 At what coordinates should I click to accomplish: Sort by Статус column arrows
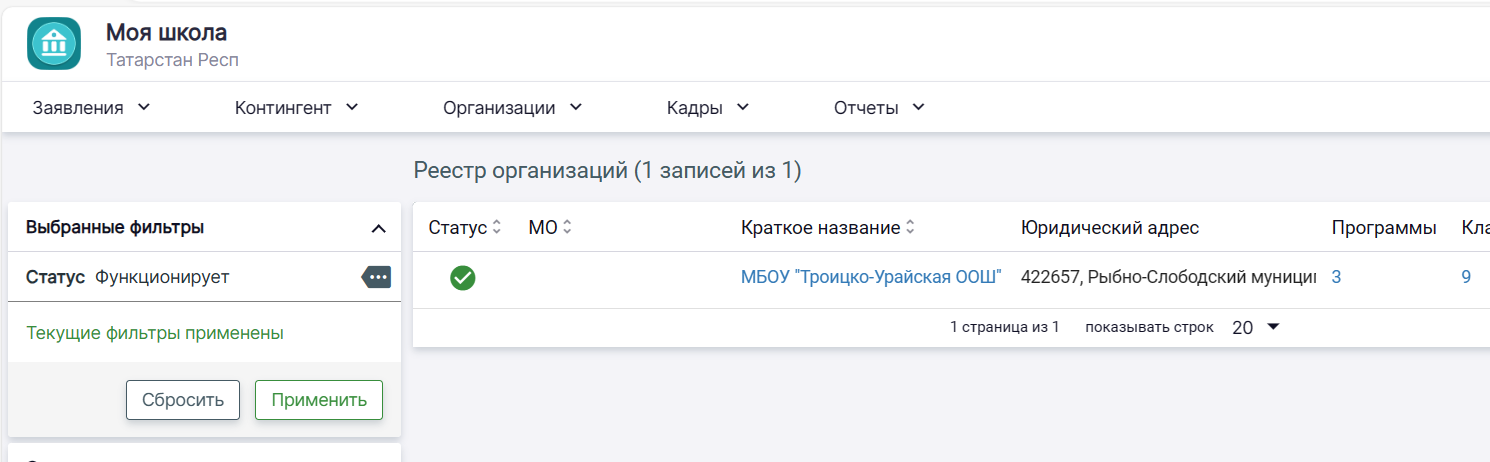point(496,228)
